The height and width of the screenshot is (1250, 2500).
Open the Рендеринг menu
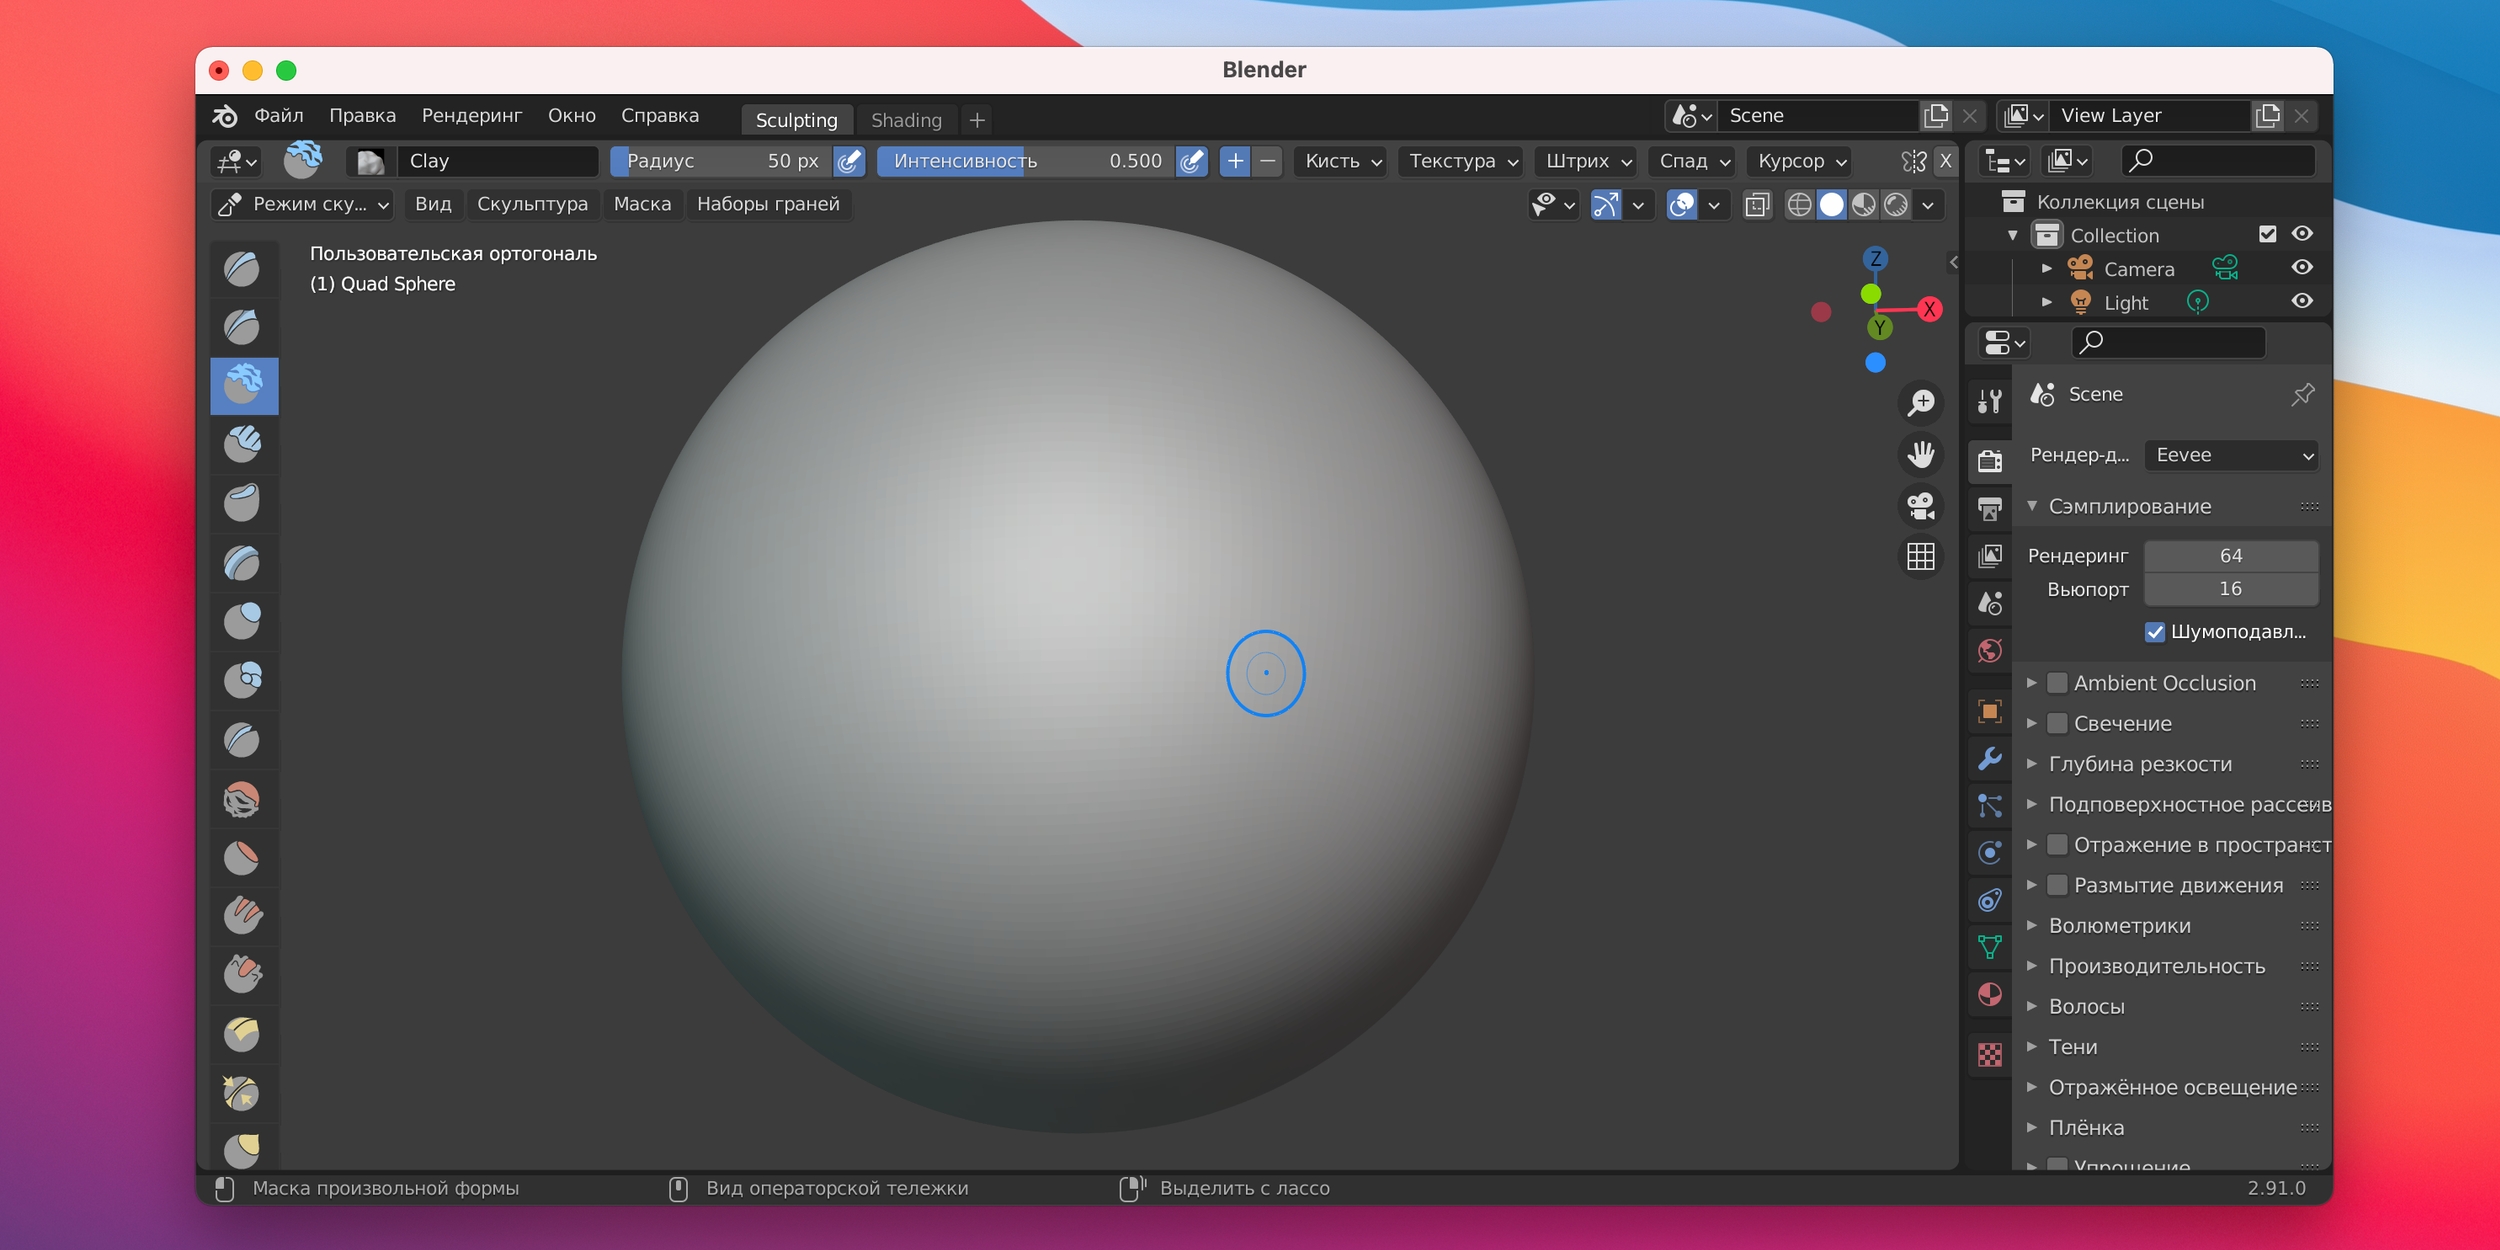click(471, 116)
